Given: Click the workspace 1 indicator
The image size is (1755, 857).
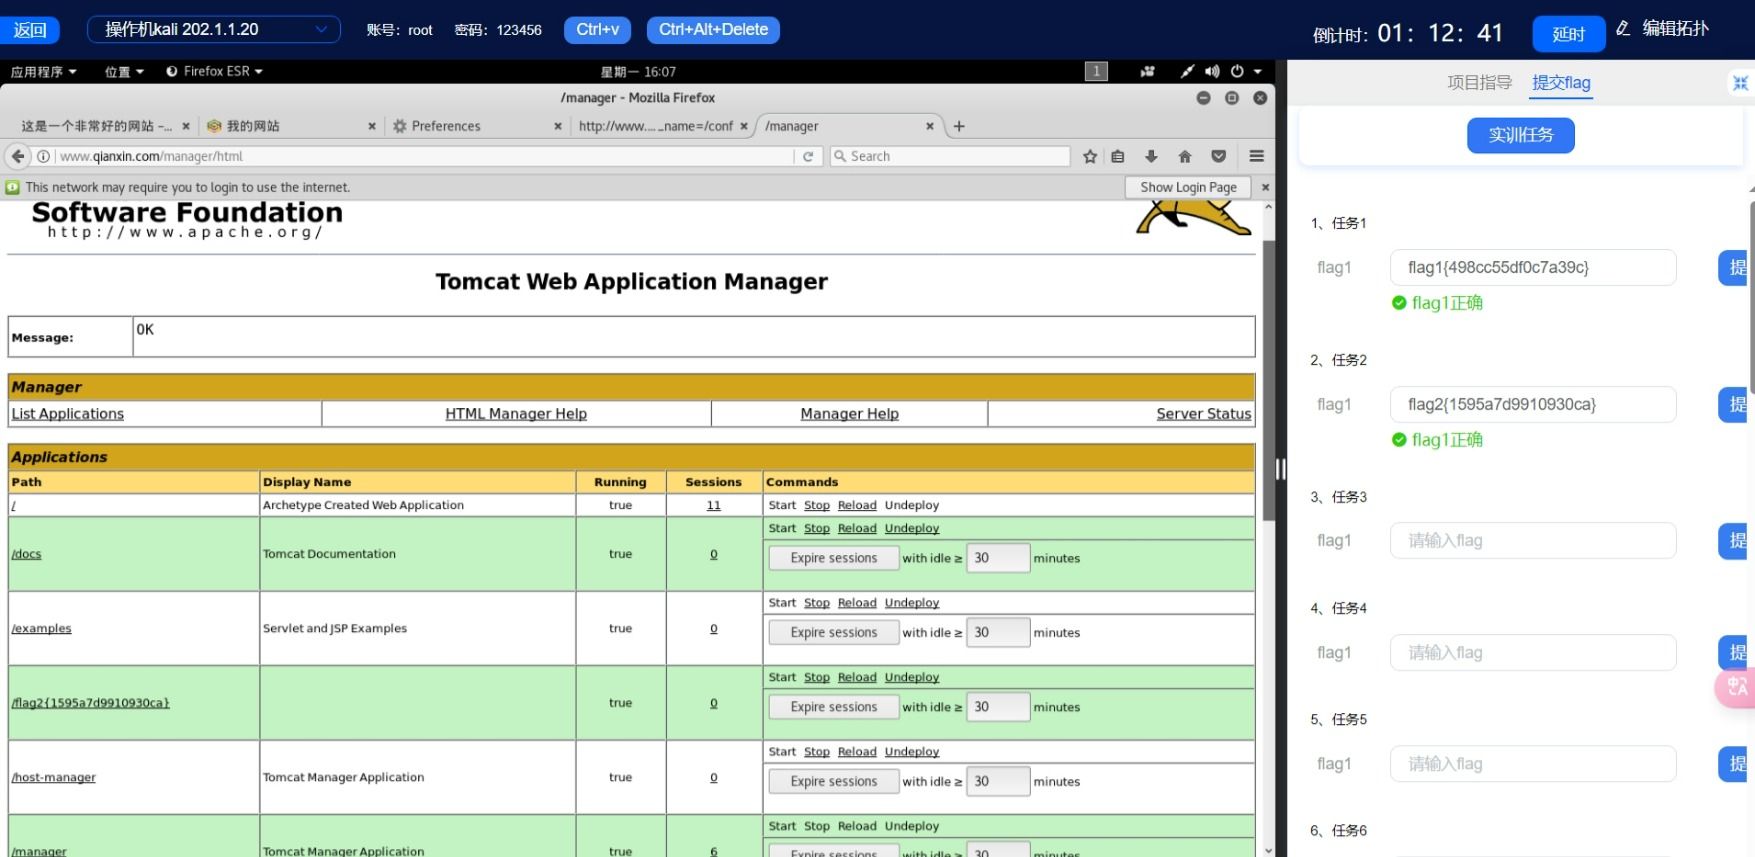Looking at the screenshot, I should click(x=1096, y=71).
